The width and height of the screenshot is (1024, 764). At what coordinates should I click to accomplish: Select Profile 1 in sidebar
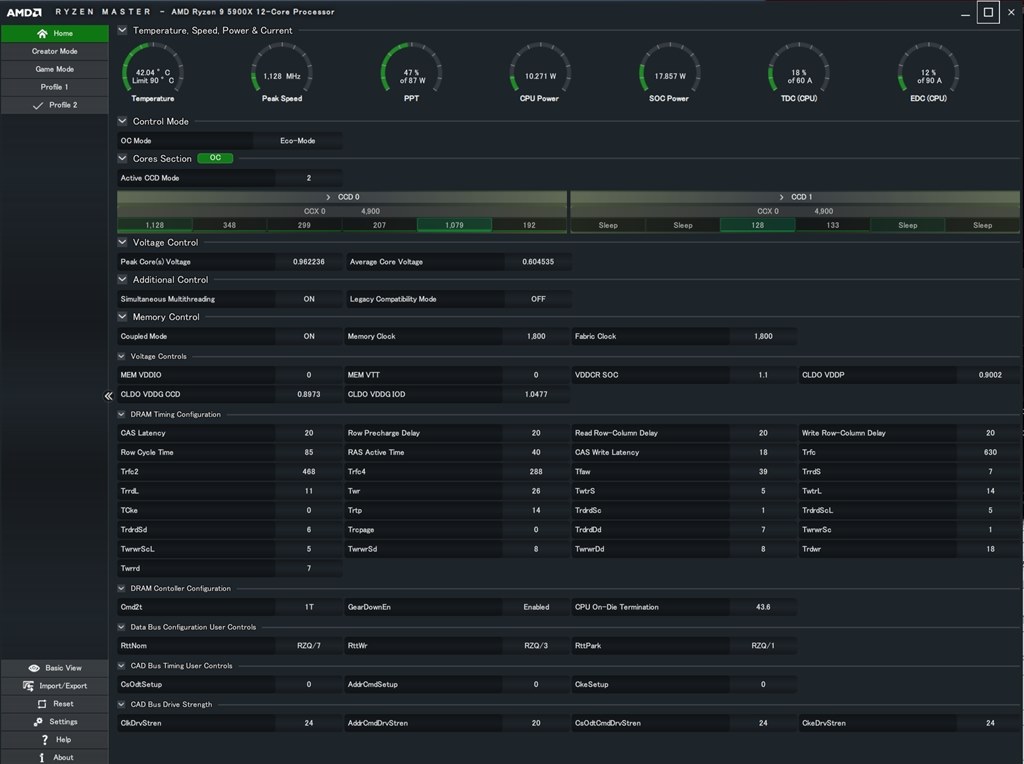(55, 87)
